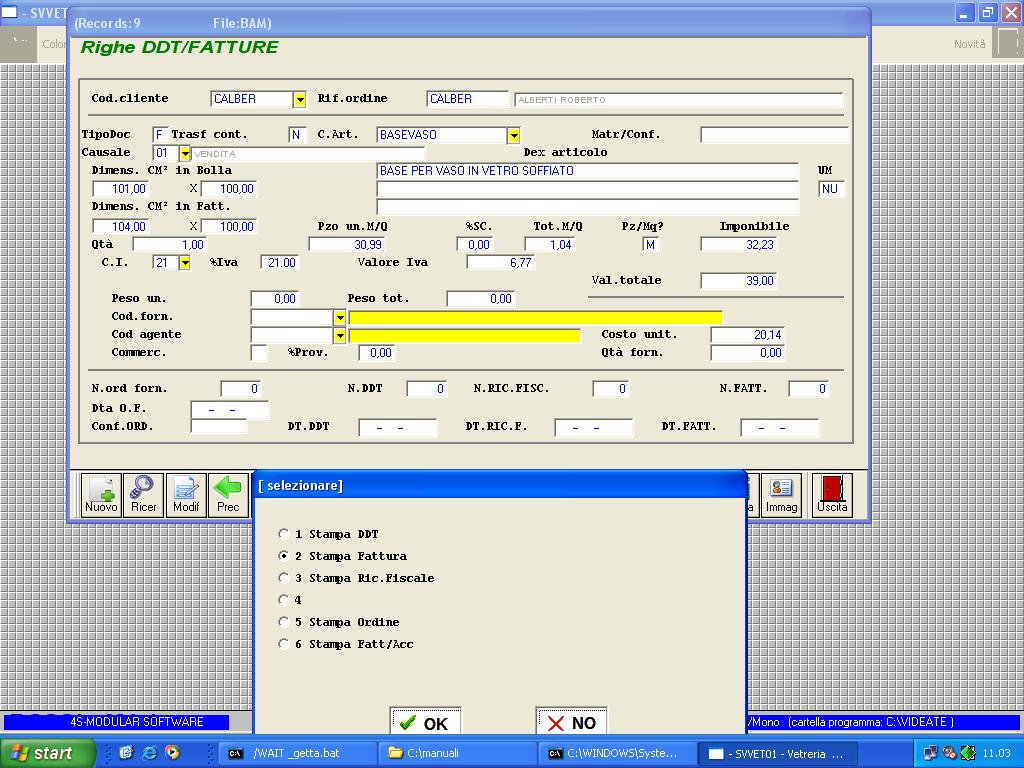Image resolution: width=1024 pixels, height=768 pixels.
Task: Click the Qtà quantity field 1,00
Action: point(170,244)
